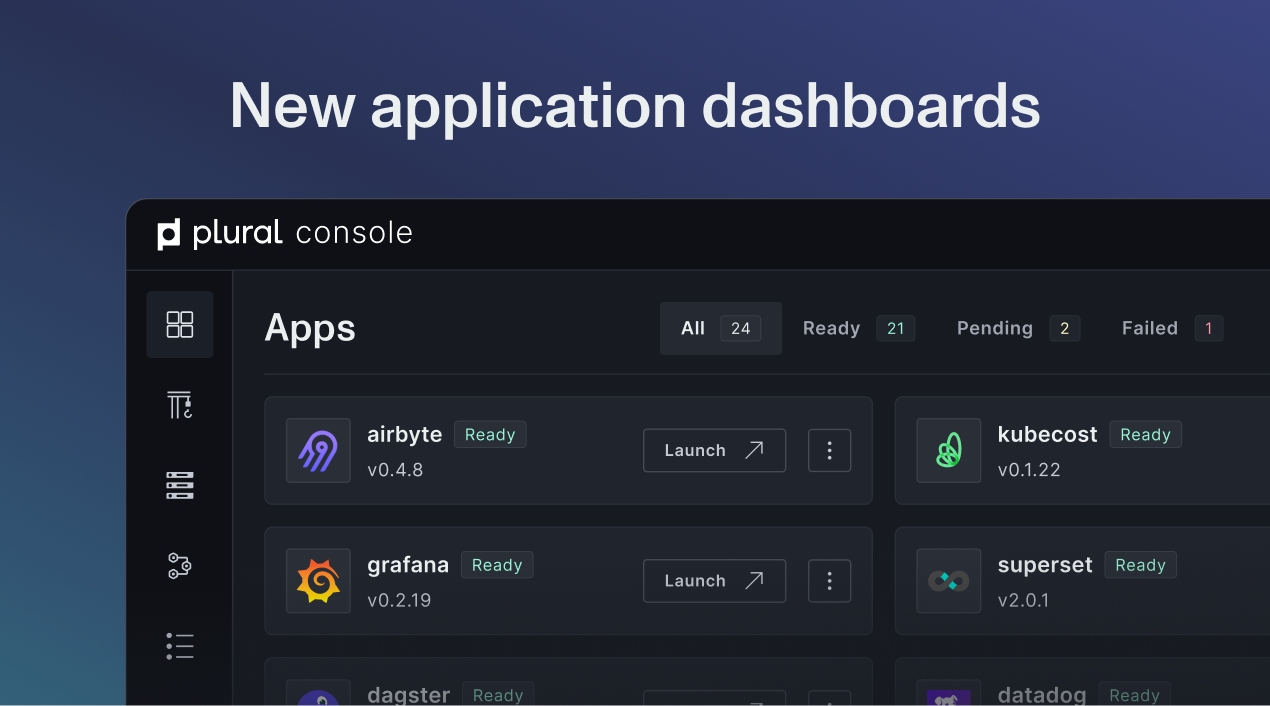Switch to the Ready tab
This screenshot has width=1270, height=706.
click(859, 328)
